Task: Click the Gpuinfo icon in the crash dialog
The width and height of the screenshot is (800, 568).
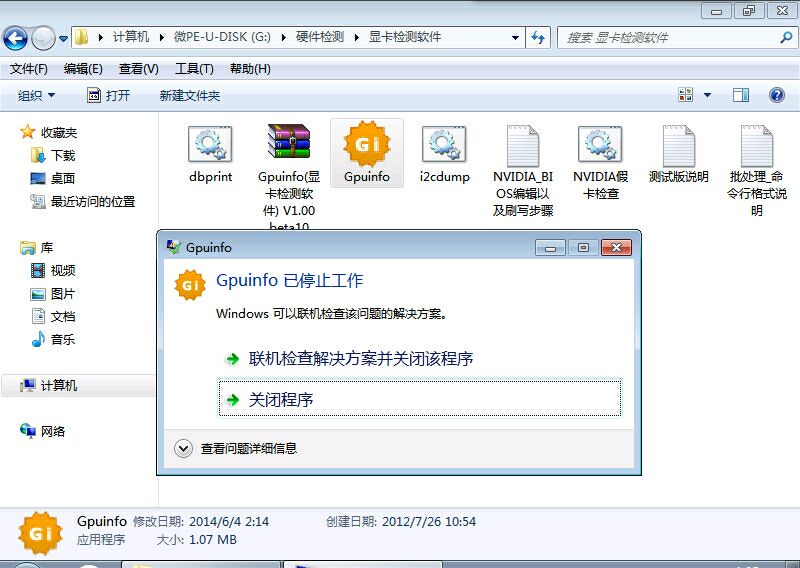Action: coord(190,285)
